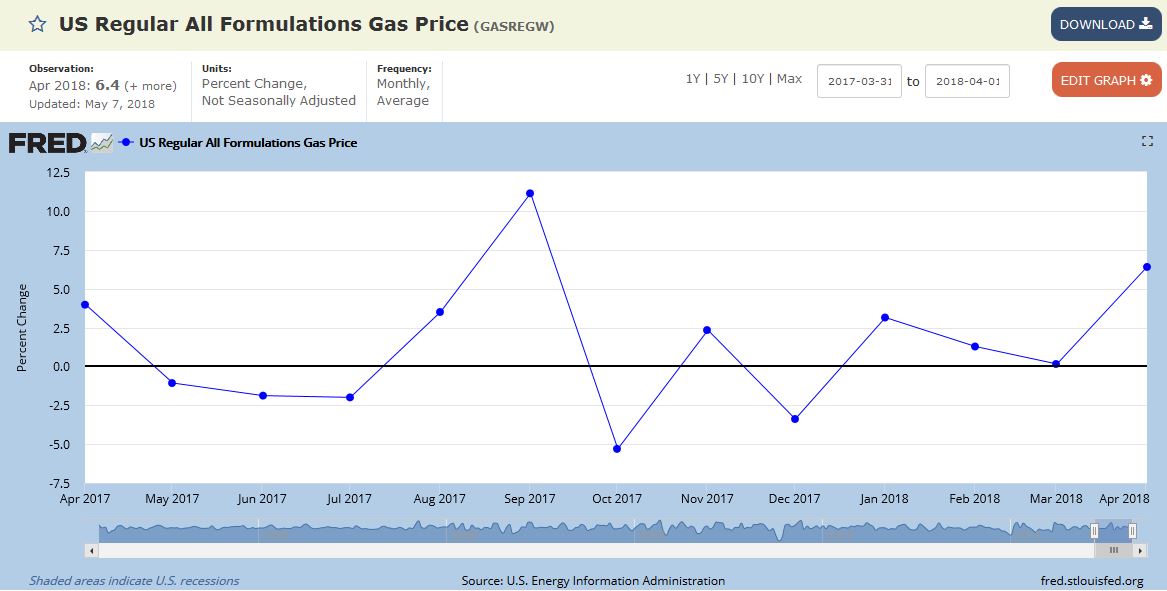Toggle fullscreen view of the graph
The image size is (1167, 591).
point(1147,142)
